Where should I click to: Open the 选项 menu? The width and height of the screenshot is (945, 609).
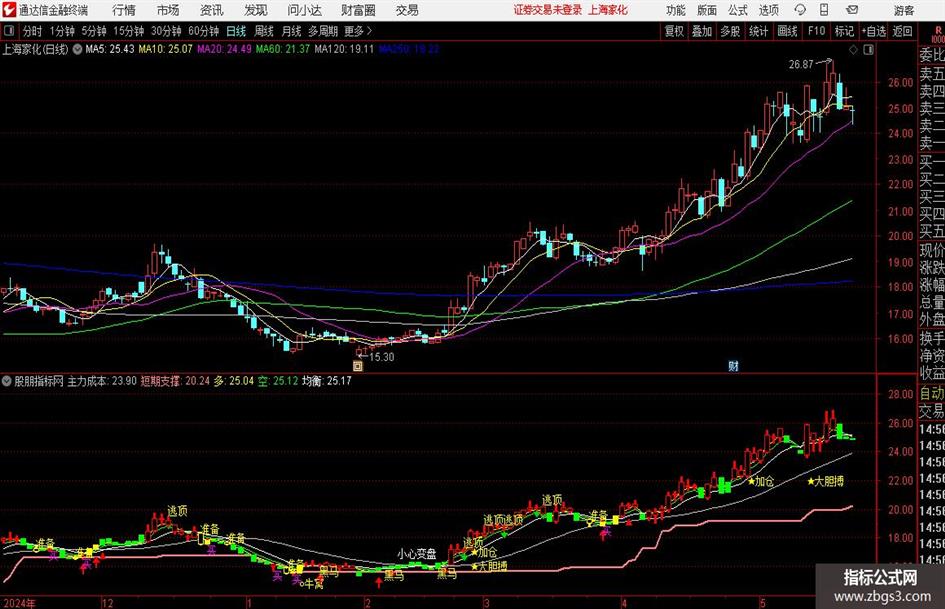(x=768, y=10)
